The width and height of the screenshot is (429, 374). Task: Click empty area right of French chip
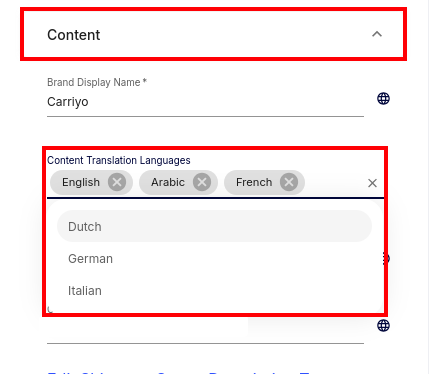point(335,183)
